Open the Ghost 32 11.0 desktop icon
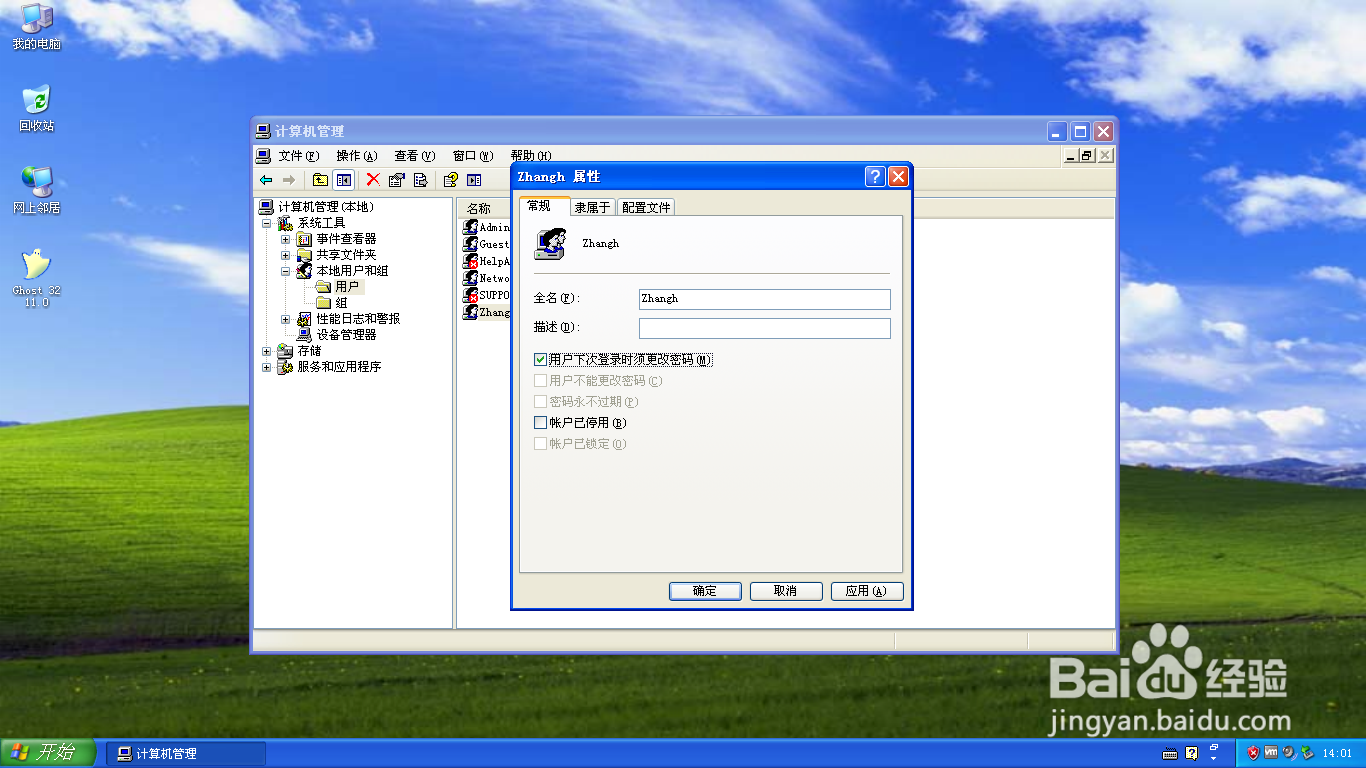Screen dimensions: 1366x768 pos(36,278)
